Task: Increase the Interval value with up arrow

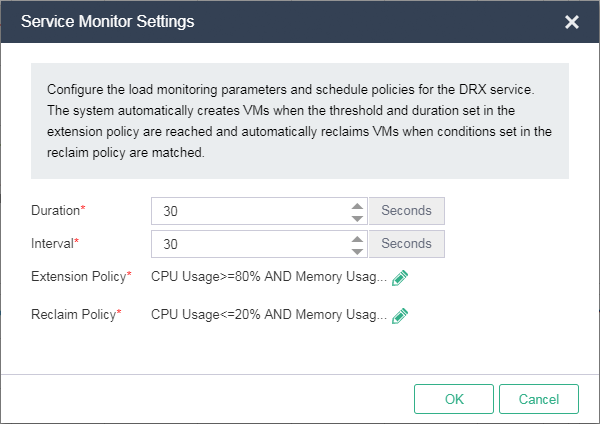Action: tap(357, 239)
